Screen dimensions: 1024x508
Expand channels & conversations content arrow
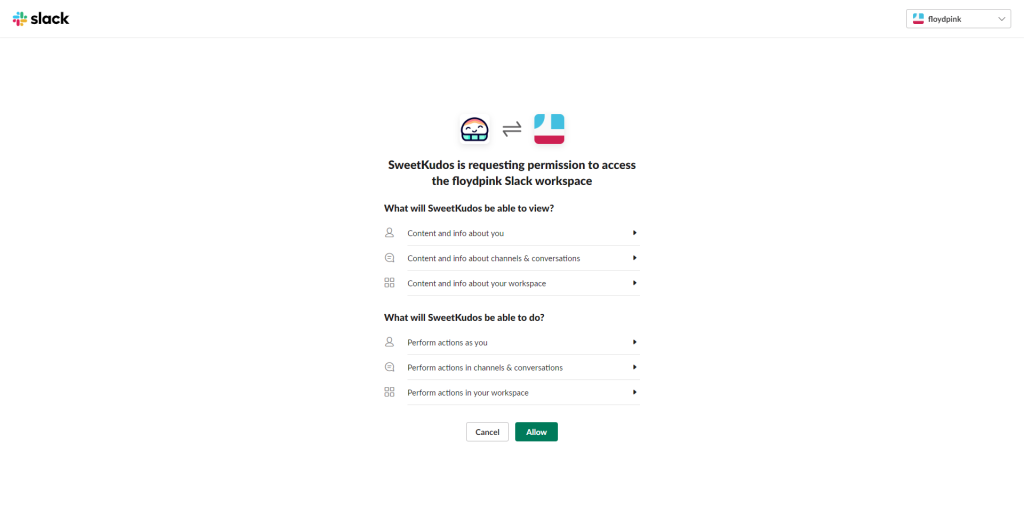[635, 258]
